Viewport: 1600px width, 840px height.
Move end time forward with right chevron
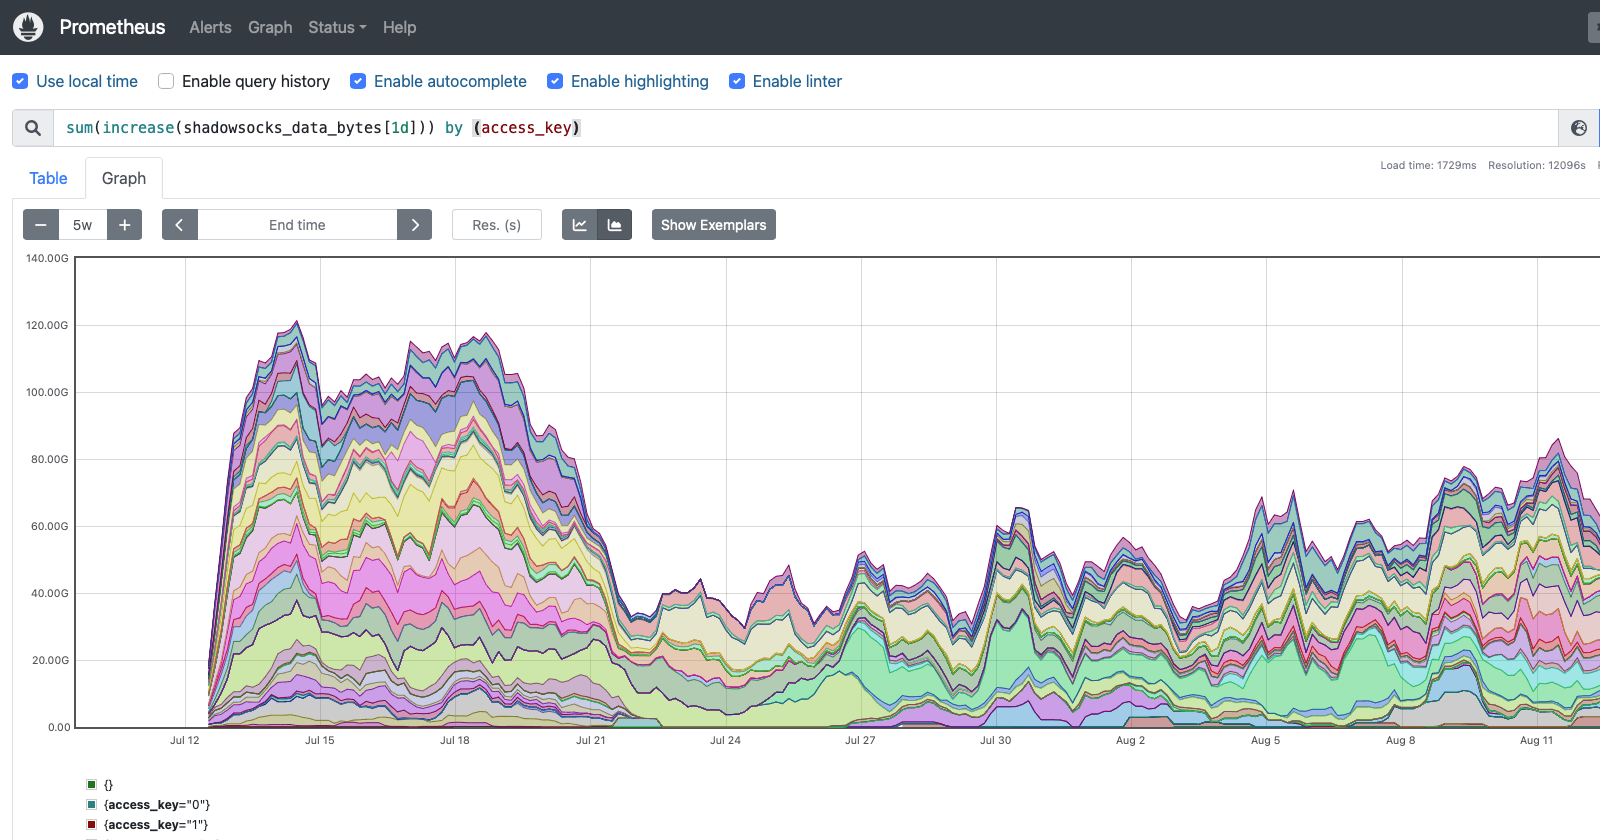[x=415, y=225]
